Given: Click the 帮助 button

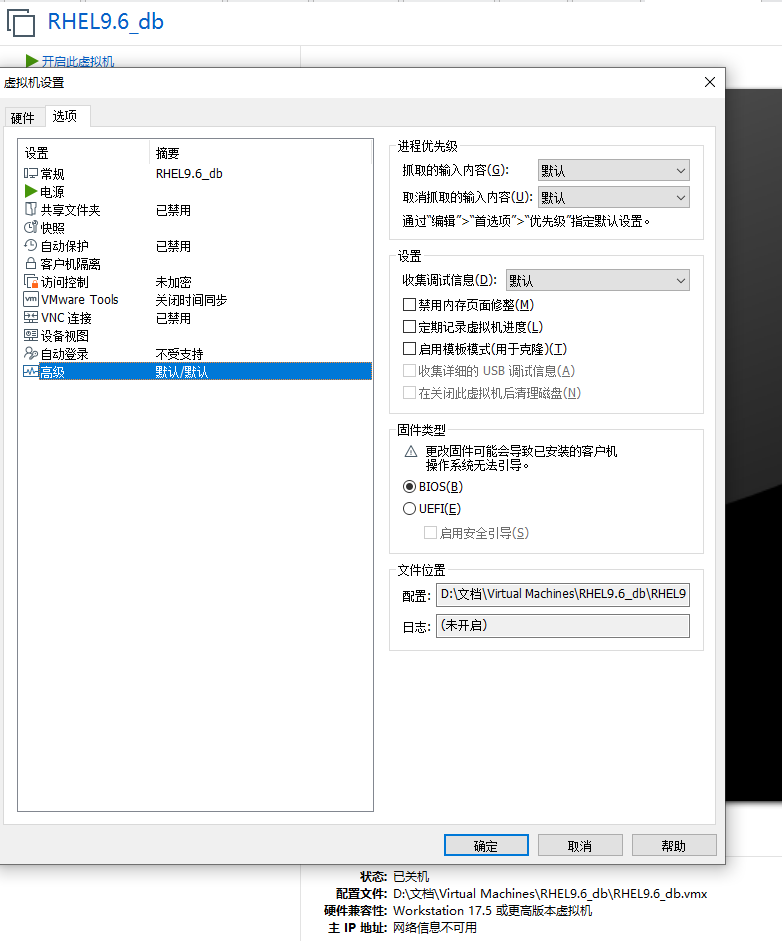Looking at the screenshot, I should coord(673,846).
